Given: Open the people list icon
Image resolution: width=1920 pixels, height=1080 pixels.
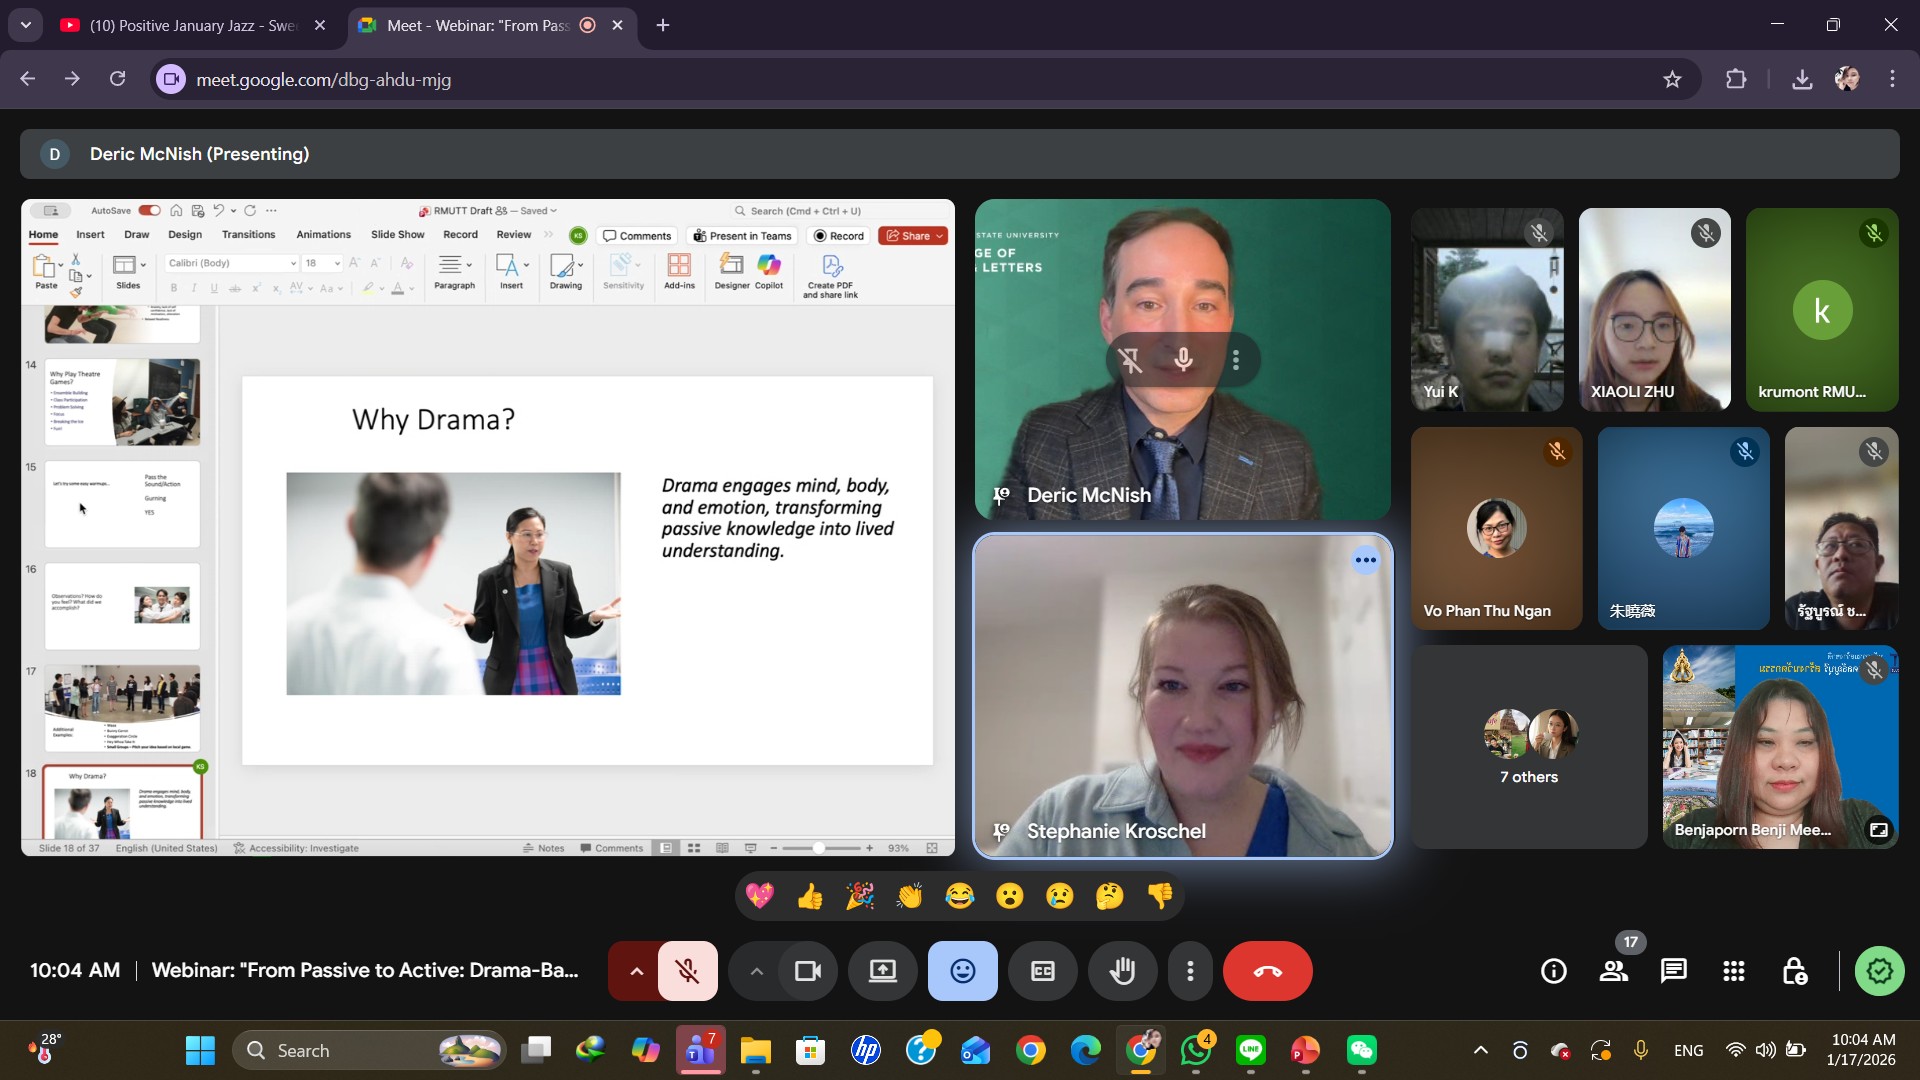Looking at the screenshot, I should (x=1613, y=970).
